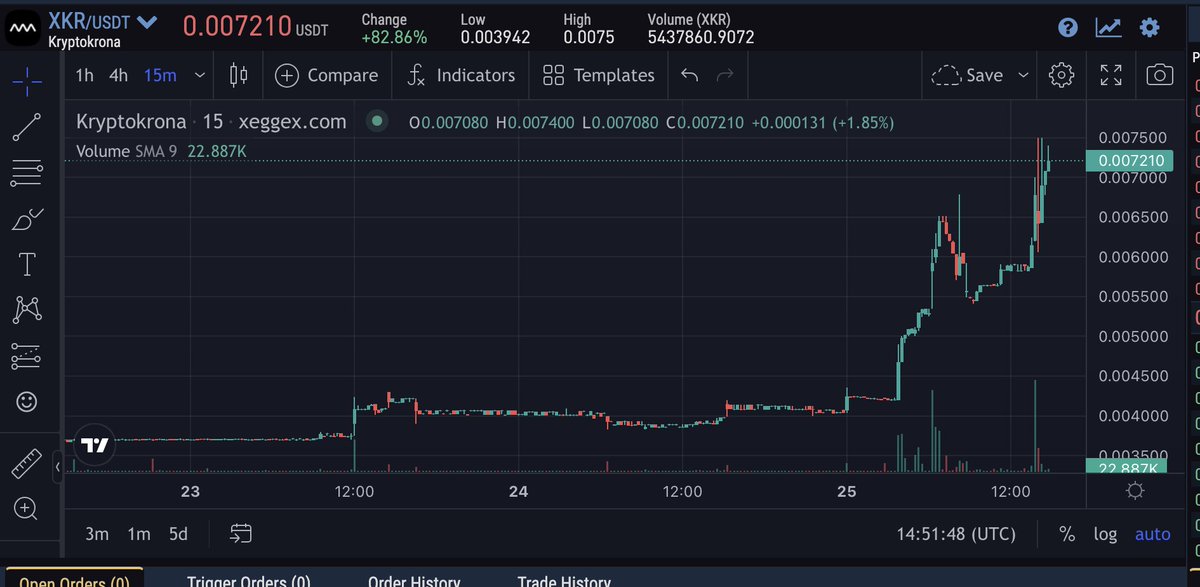Click the date label 23 on time axis

tap(190, 491)
